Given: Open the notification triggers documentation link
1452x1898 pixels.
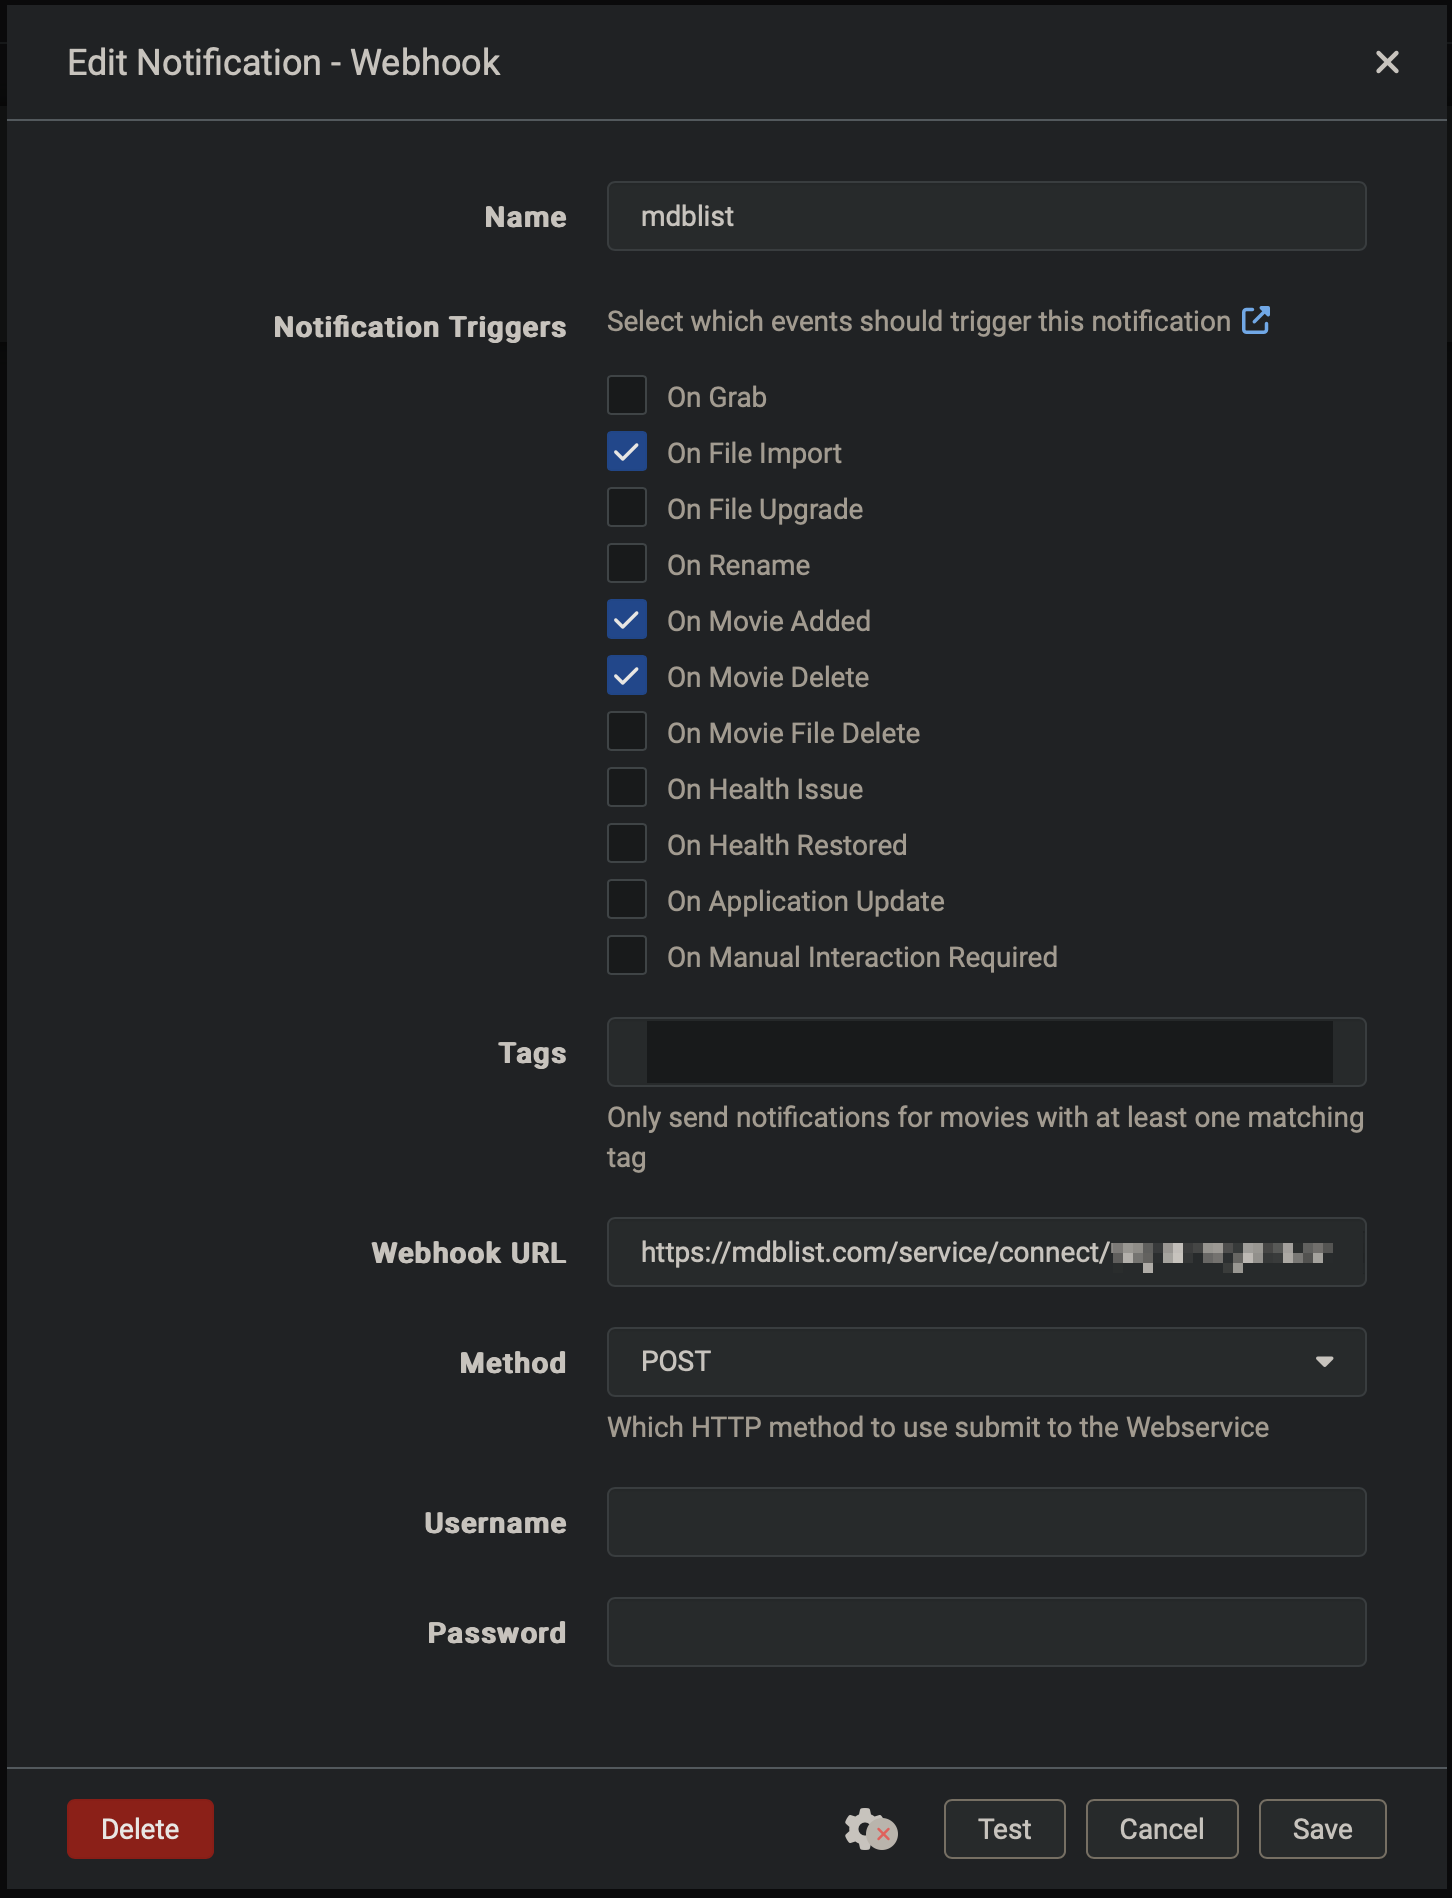Looking at the screenshot, I should (1256, 320).
